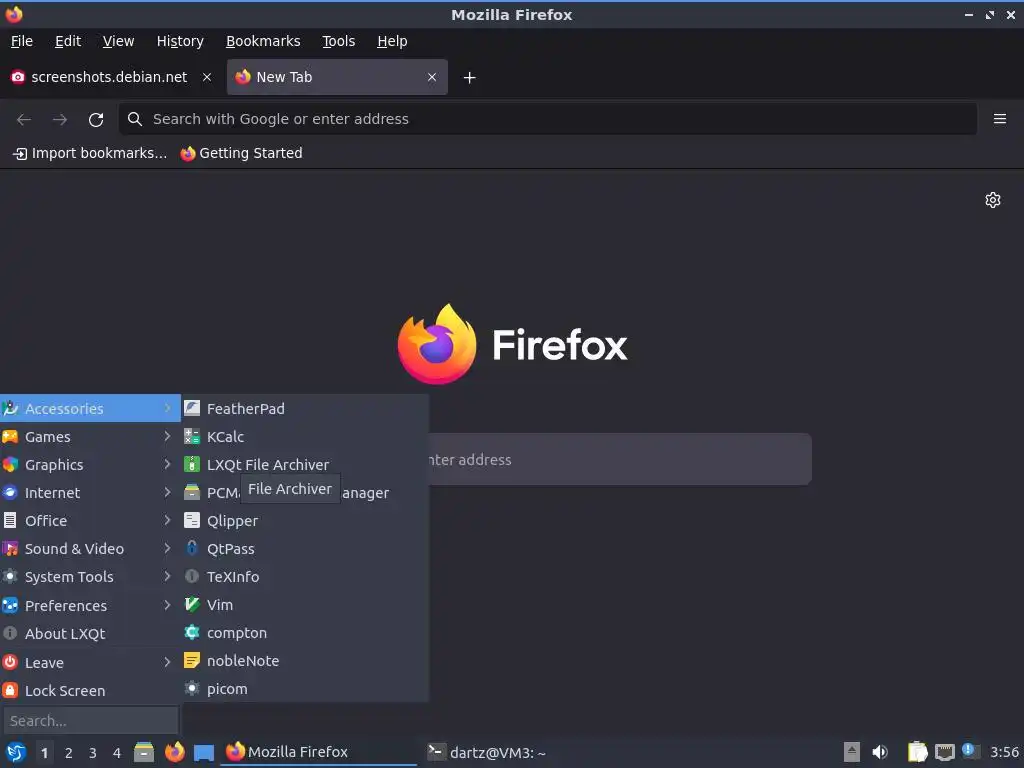Go forward with the forward arrow
This screenshot has width=1024, height=768.
click(60, 120)
